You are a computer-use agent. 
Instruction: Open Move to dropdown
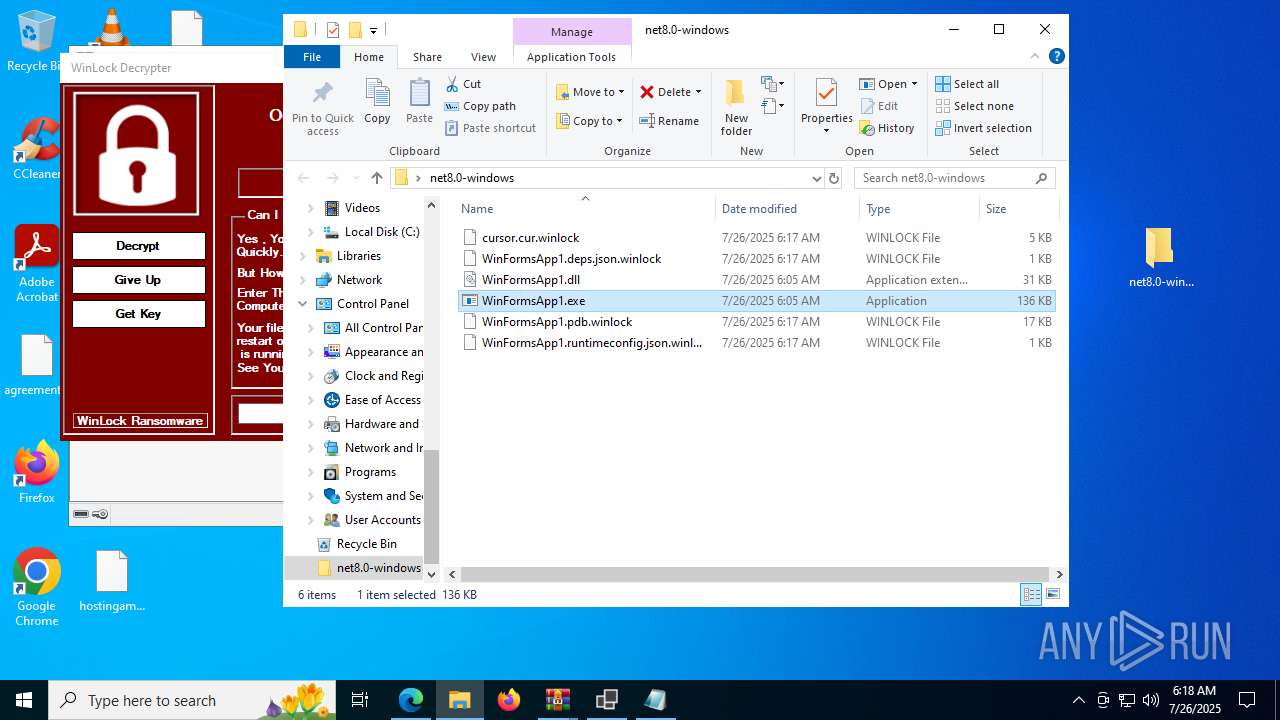pyautogui.click(x=590, y=92)
